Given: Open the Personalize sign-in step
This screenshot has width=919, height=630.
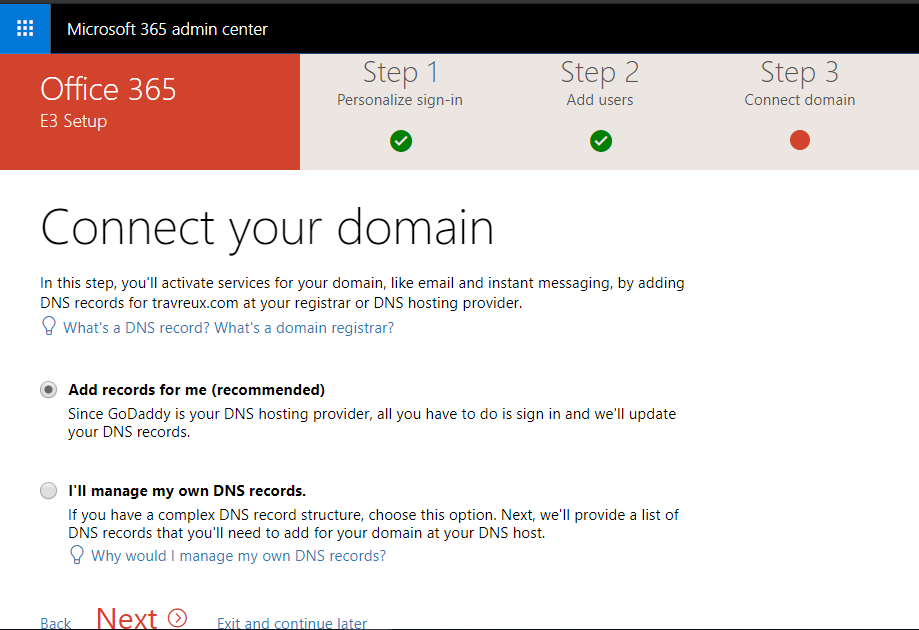Looking at the screenshot, I should tap(400, 99).
